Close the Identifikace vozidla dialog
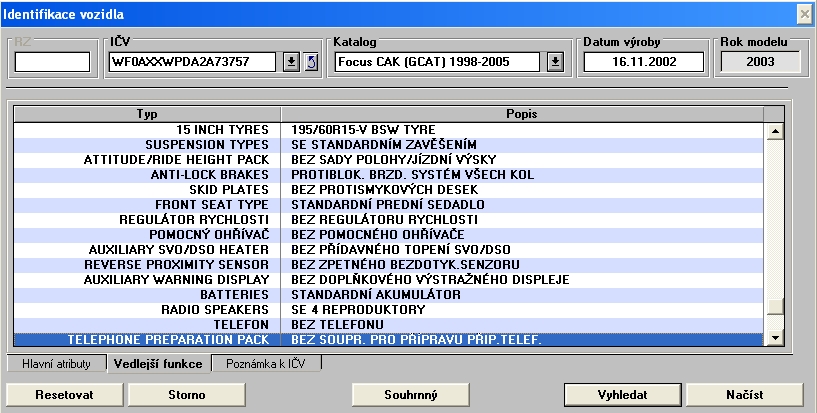 [804, 13]
